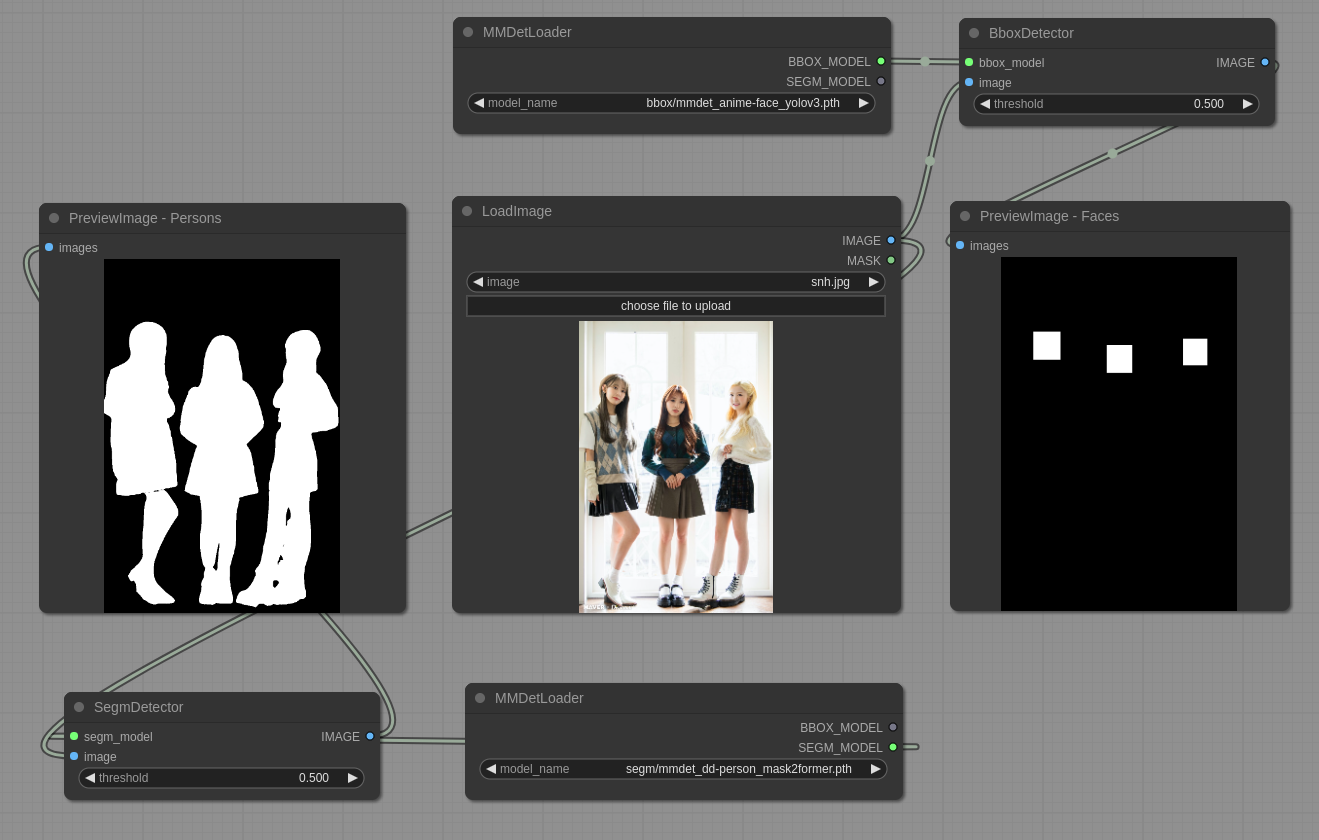1319x840 pixels.
Task: Click the BBOX_MODEL output socket of top MMDetLoader
Action: pos(881,61)
